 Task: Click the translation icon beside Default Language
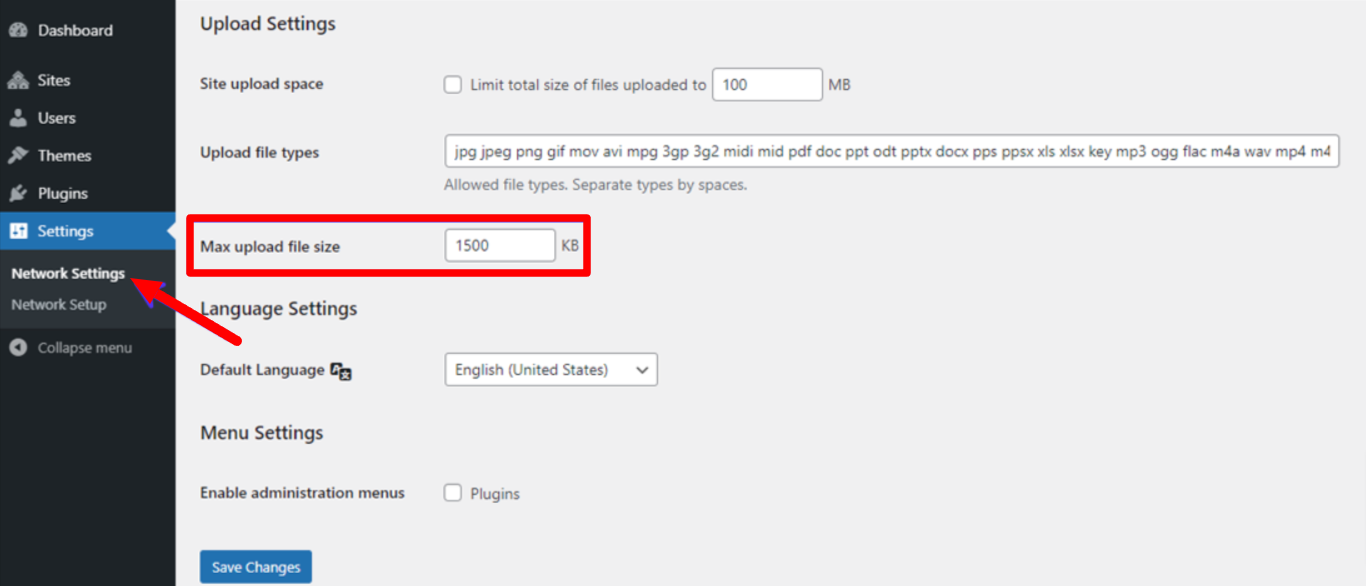[341, 371]
